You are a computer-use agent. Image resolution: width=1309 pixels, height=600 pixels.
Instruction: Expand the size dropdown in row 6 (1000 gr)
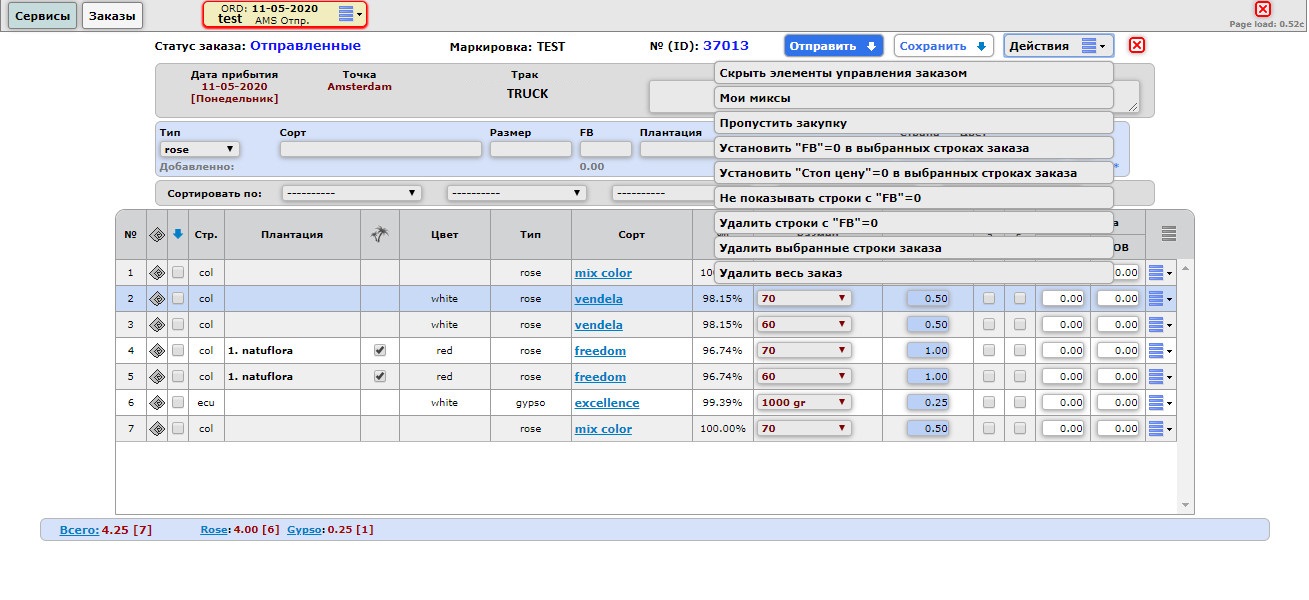(x=804, y=403)
